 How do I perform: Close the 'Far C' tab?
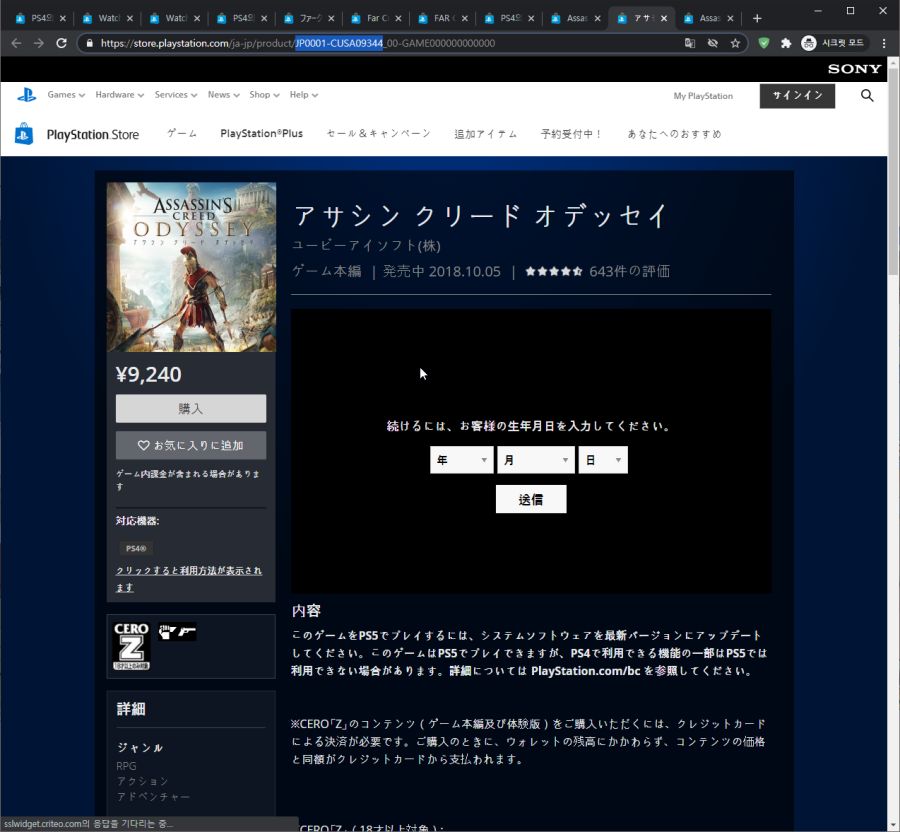398,18
